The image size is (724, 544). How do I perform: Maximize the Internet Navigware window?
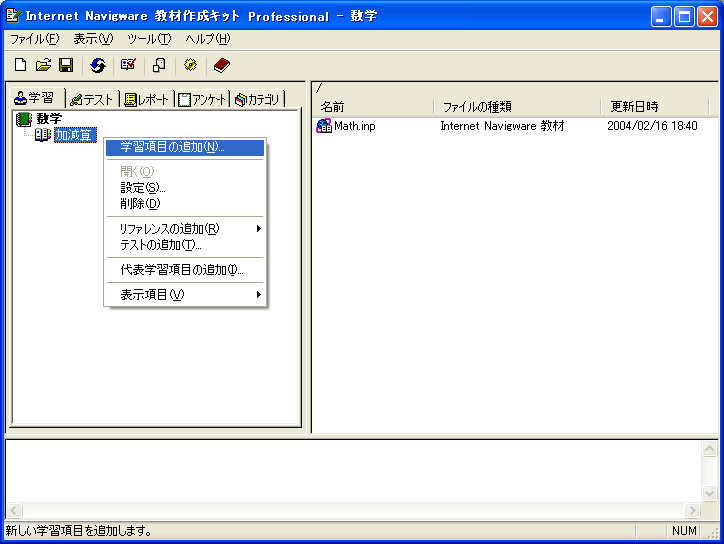[684, 17]
